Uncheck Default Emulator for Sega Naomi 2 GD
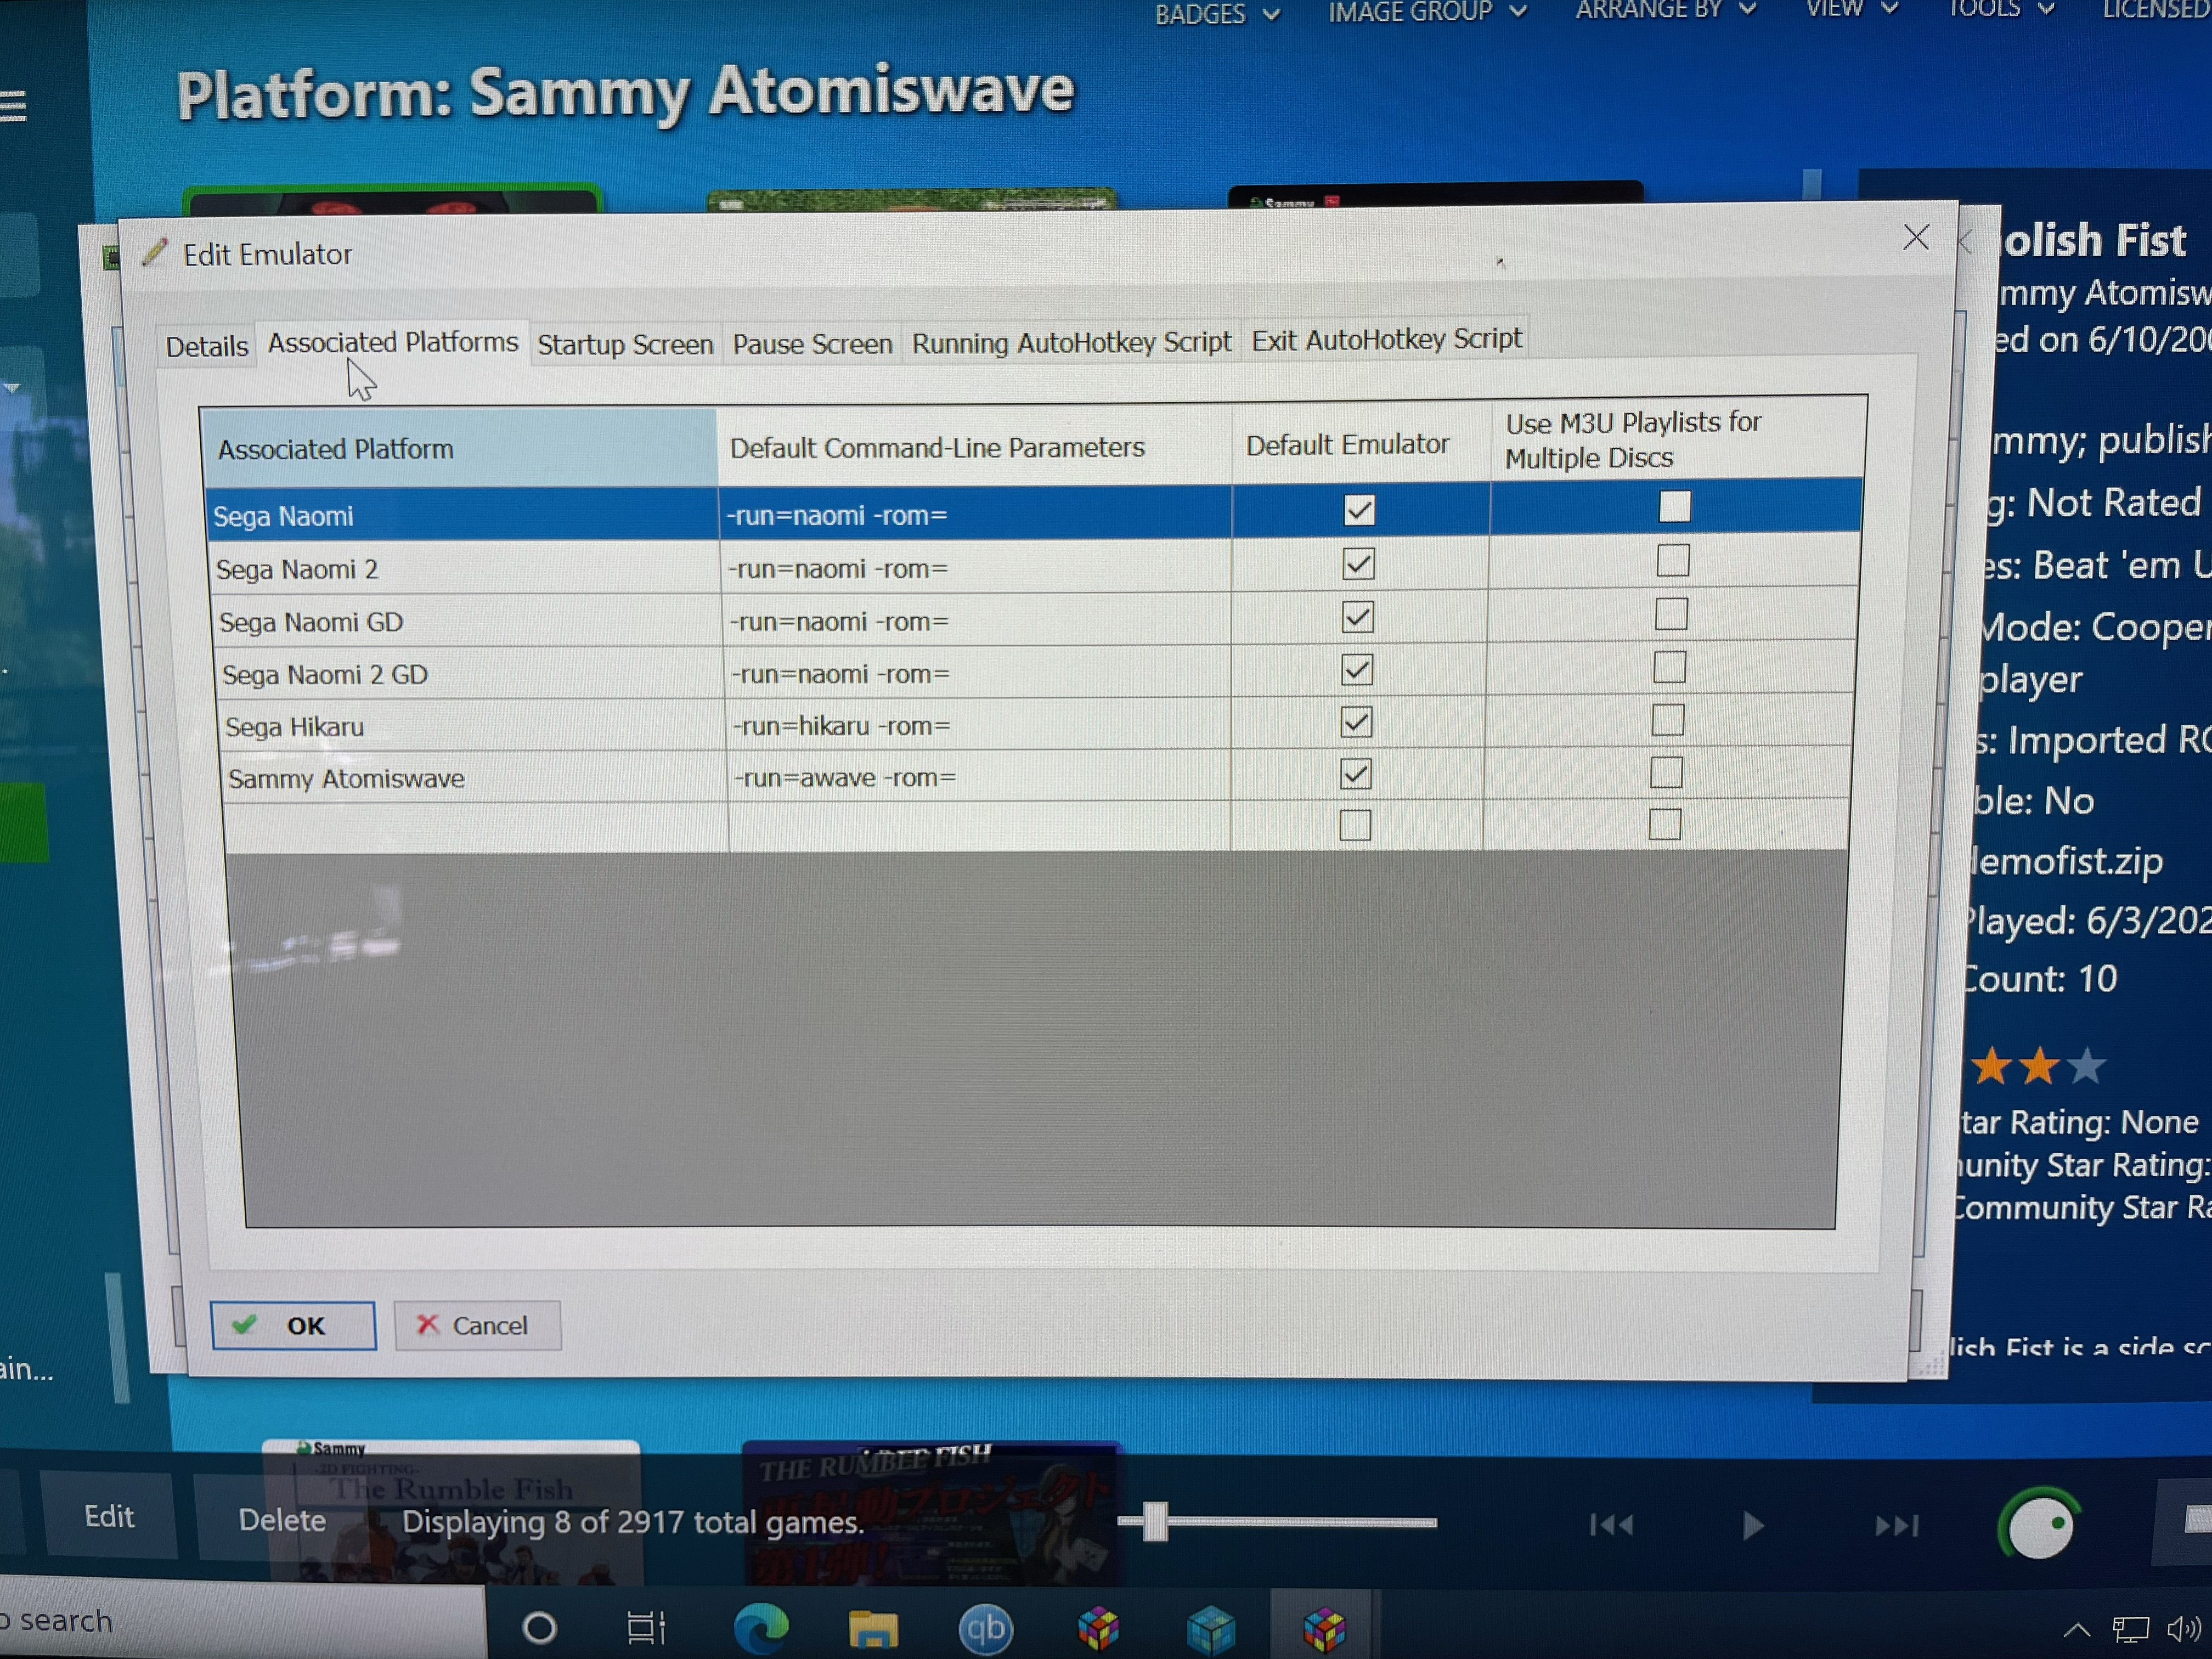Viewport: 2212px width, 1659px height. tap(1356, 669)
